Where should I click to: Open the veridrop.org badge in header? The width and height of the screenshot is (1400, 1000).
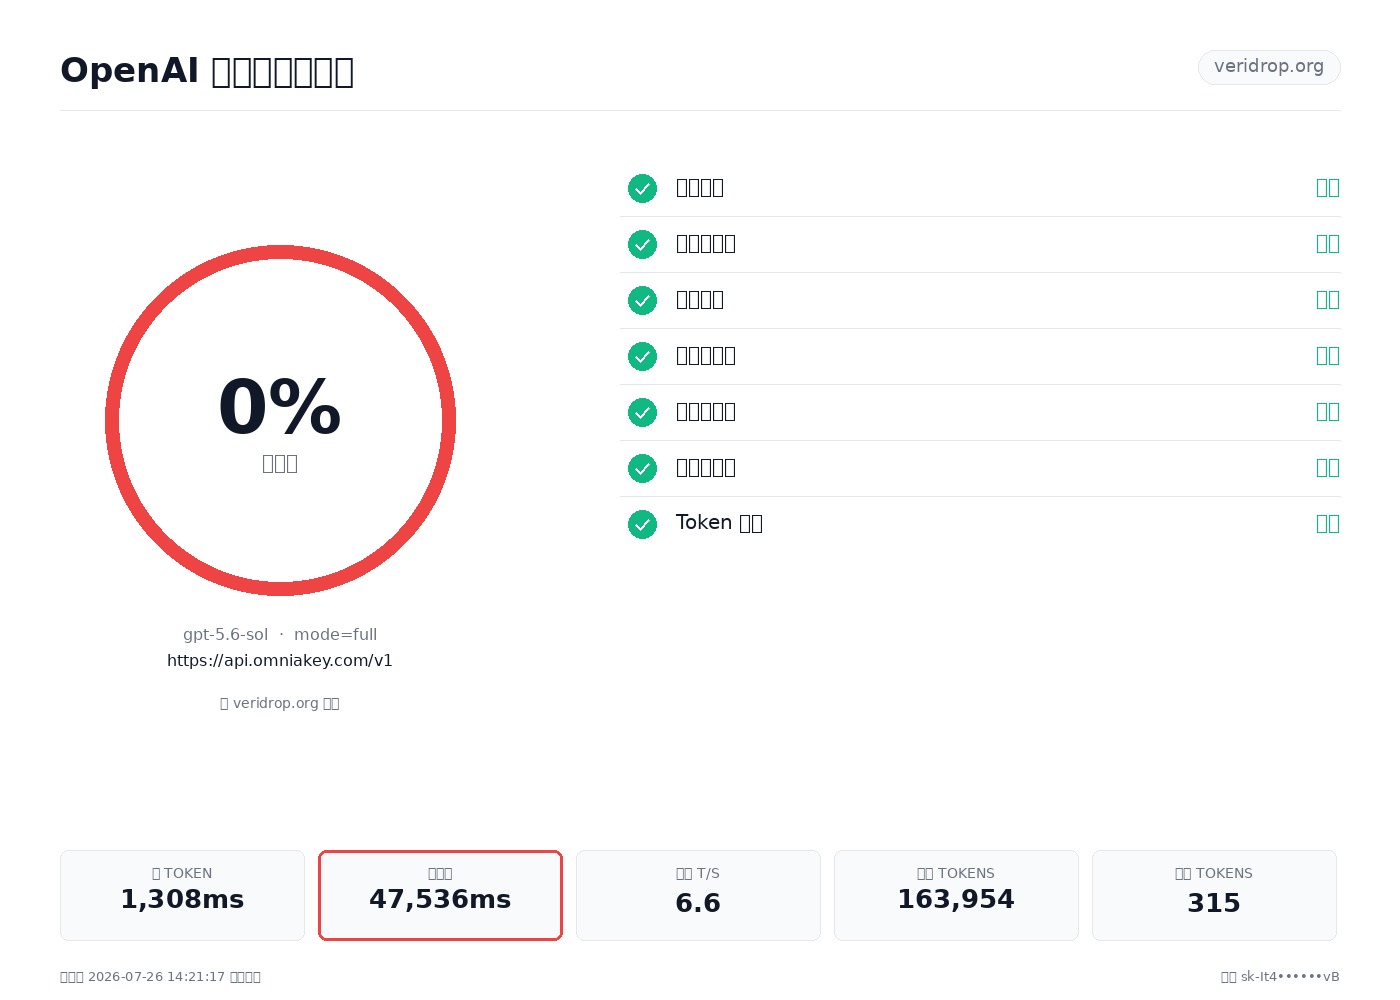[1269, 67]
